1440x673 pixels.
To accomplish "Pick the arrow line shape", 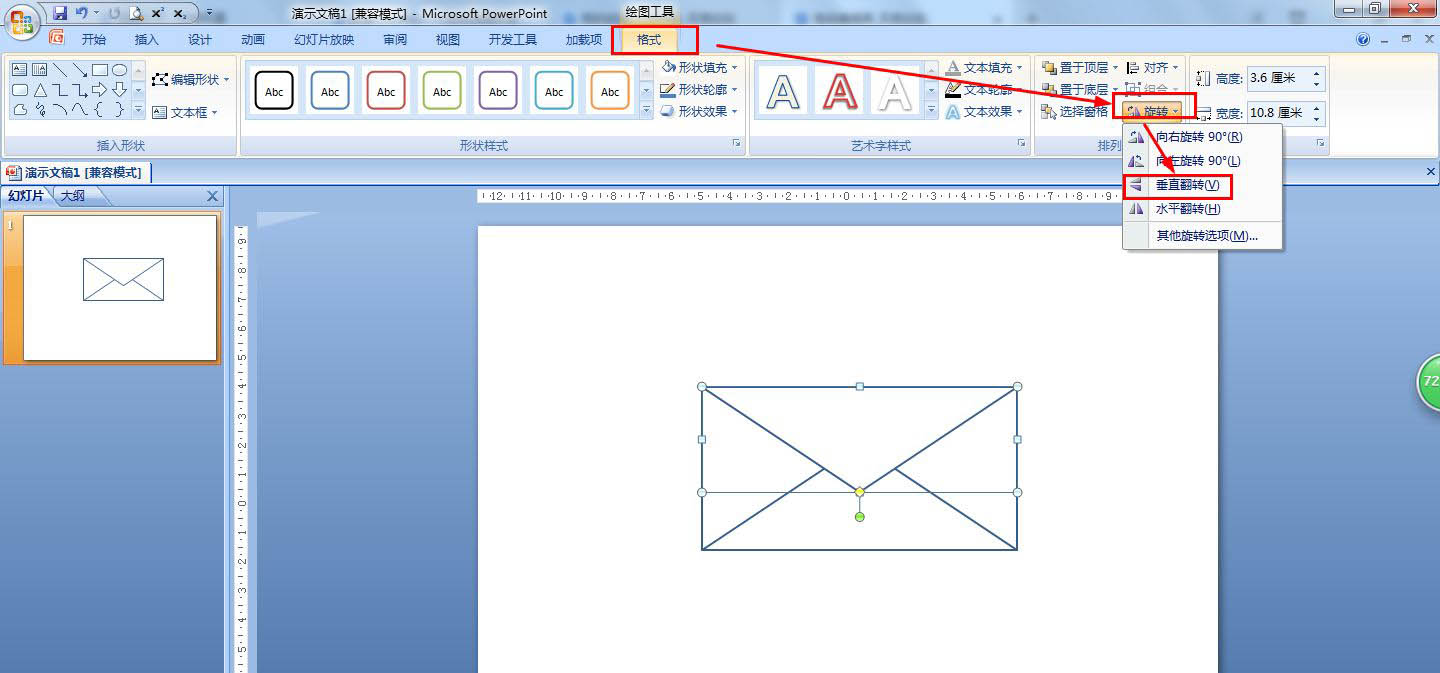I will [x=80, y=70].
